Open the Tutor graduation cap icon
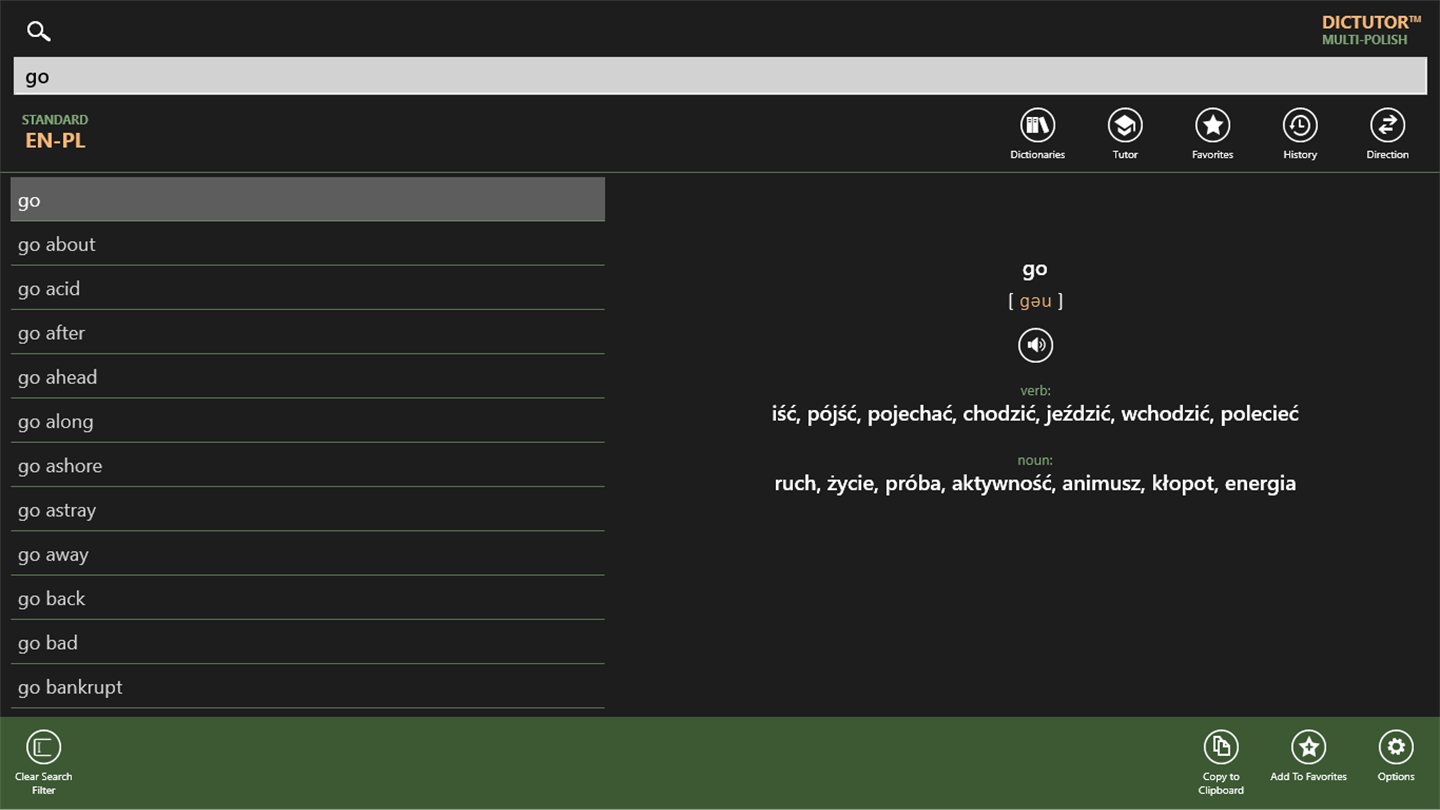Screen dimensions: 1440x810 coord(1125,126)
